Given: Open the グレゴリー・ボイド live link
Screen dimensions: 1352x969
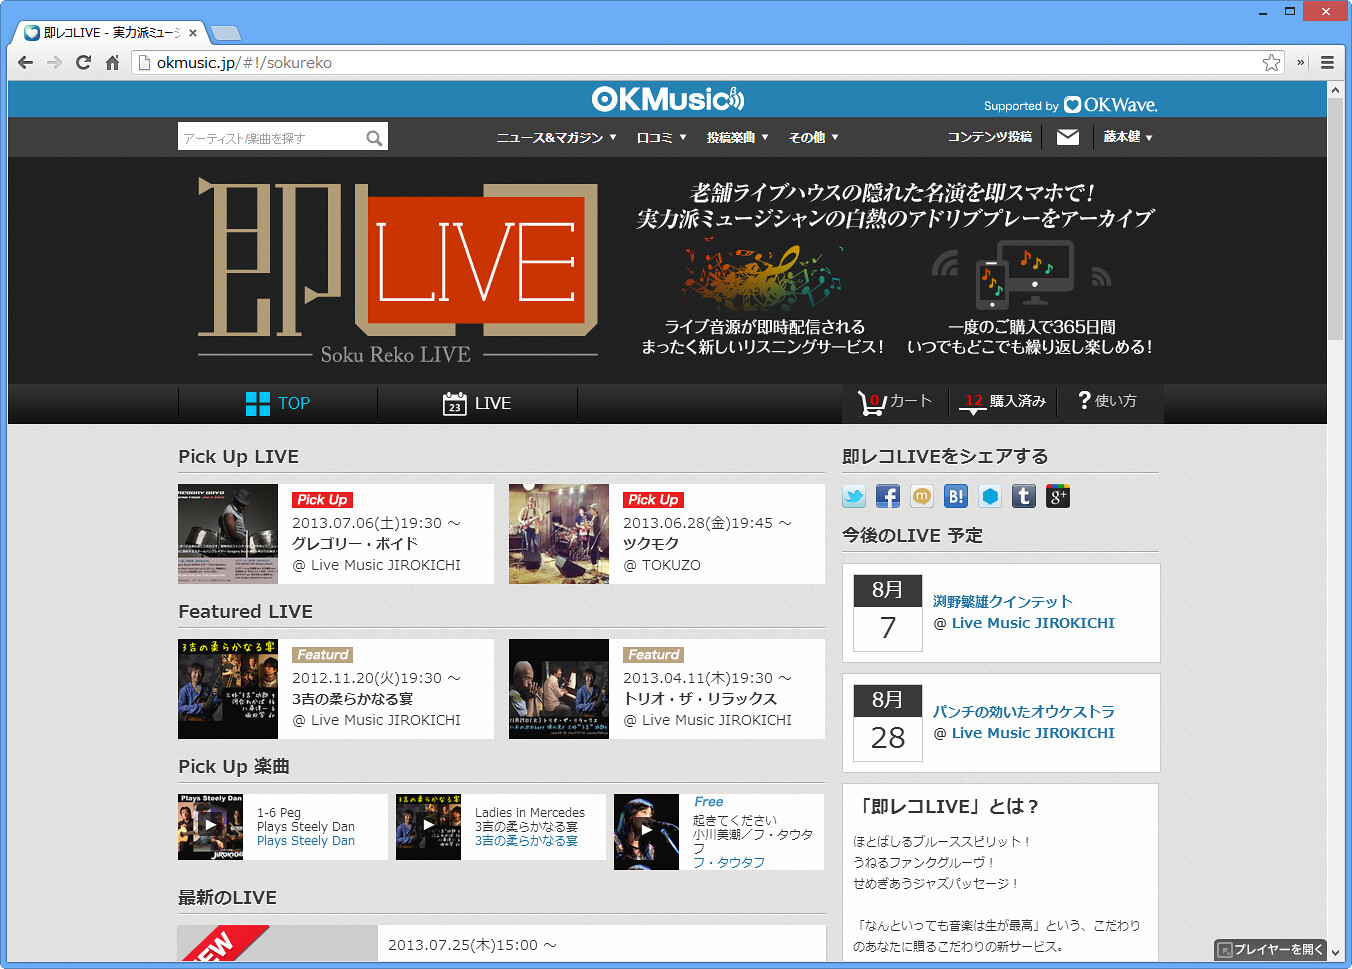Looking at the screenshot, I should [355, 544].
